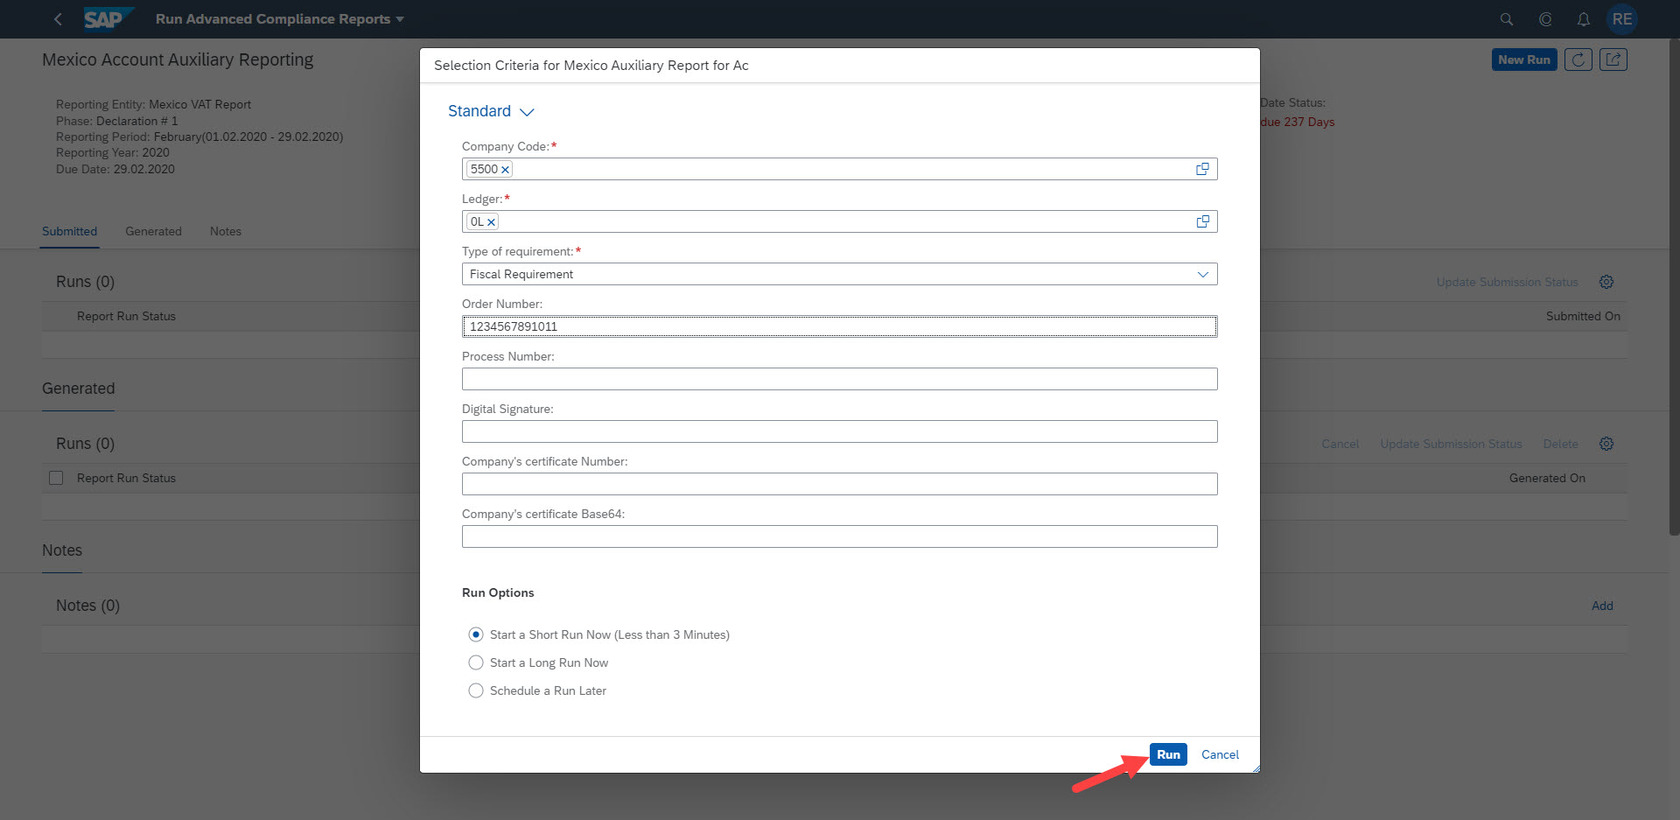Click Add link in Notes section
Image resolution: width=1680 pixels, height=820 pixels.
pos(1602,606)
